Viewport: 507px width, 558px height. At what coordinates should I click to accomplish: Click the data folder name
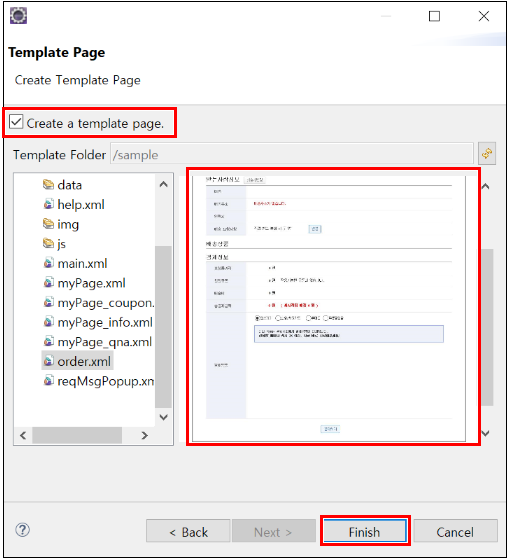(x=70, y=185)
